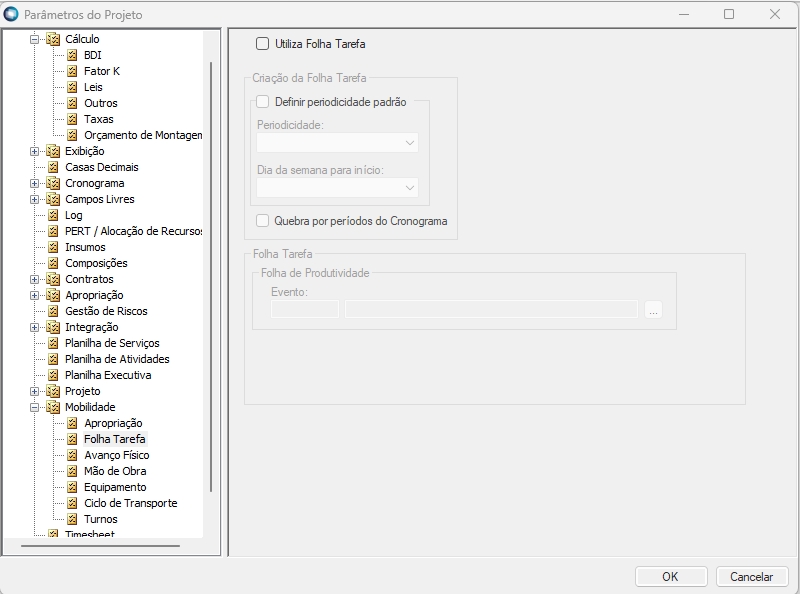Collapse the Mobilidade tree node
The image size is (800, 594).
coord(35,407)
